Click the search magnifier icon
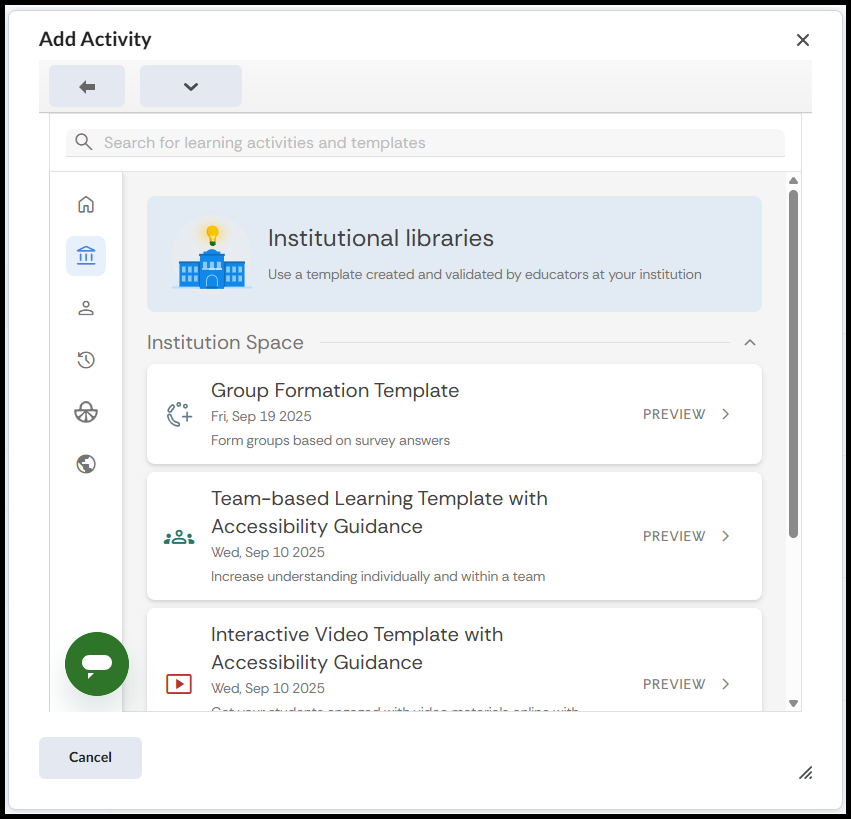This screenshot has width=851, height=819. [x=84, y=142]
